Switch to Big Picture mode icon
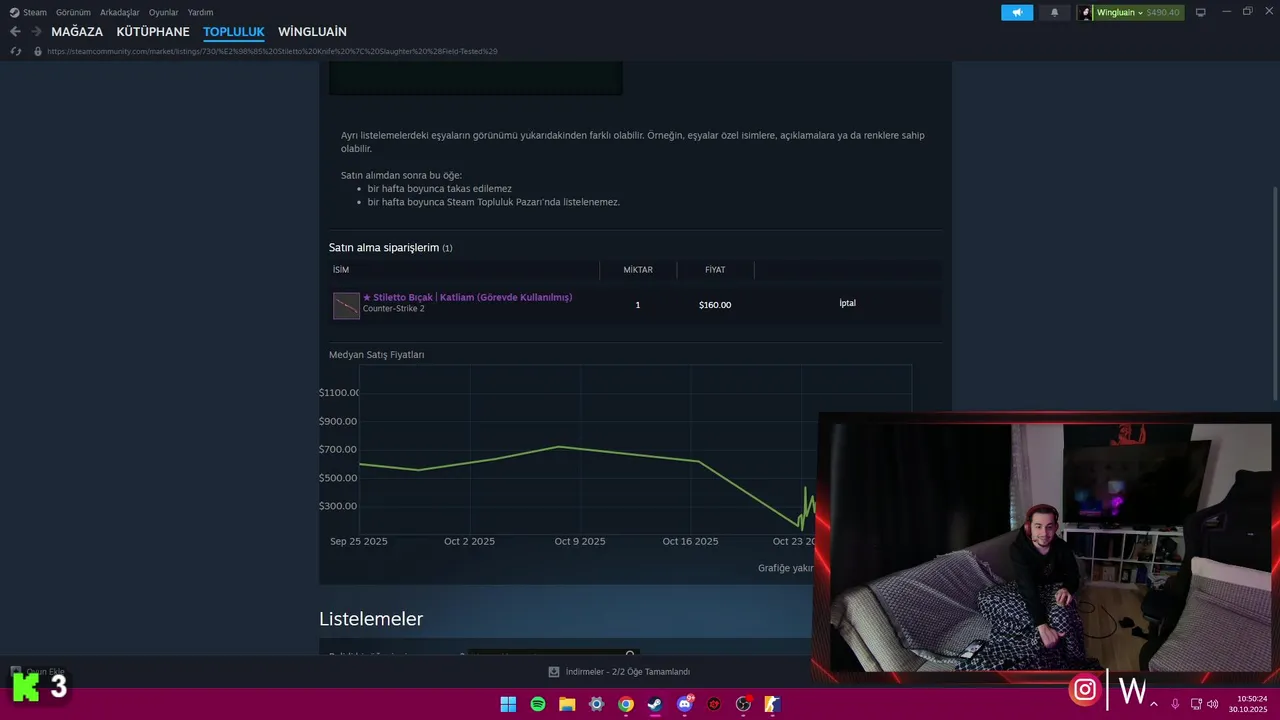The image size is (1280, 720). pos(1201,12)
